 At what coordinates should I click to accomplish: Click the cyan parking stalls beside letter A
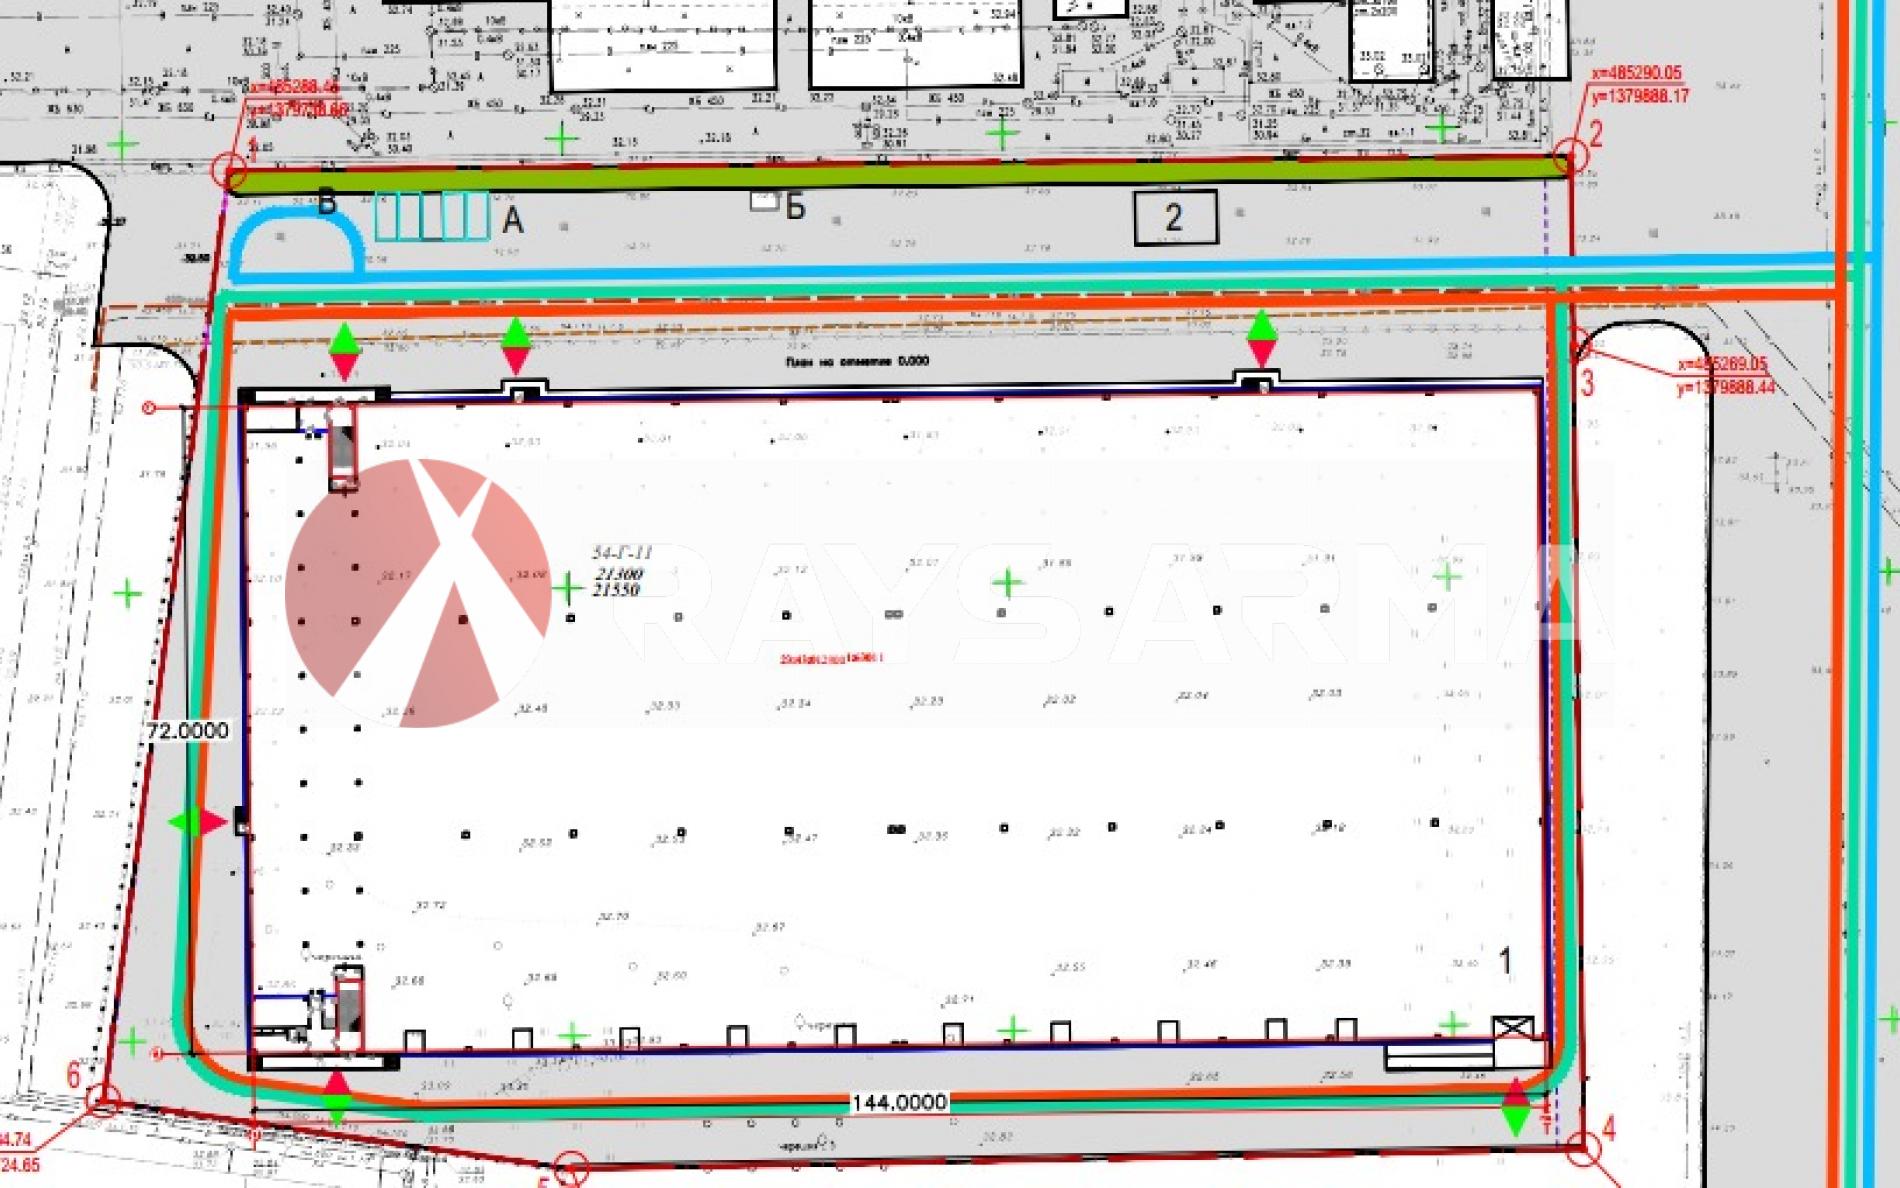pos(432,216)
